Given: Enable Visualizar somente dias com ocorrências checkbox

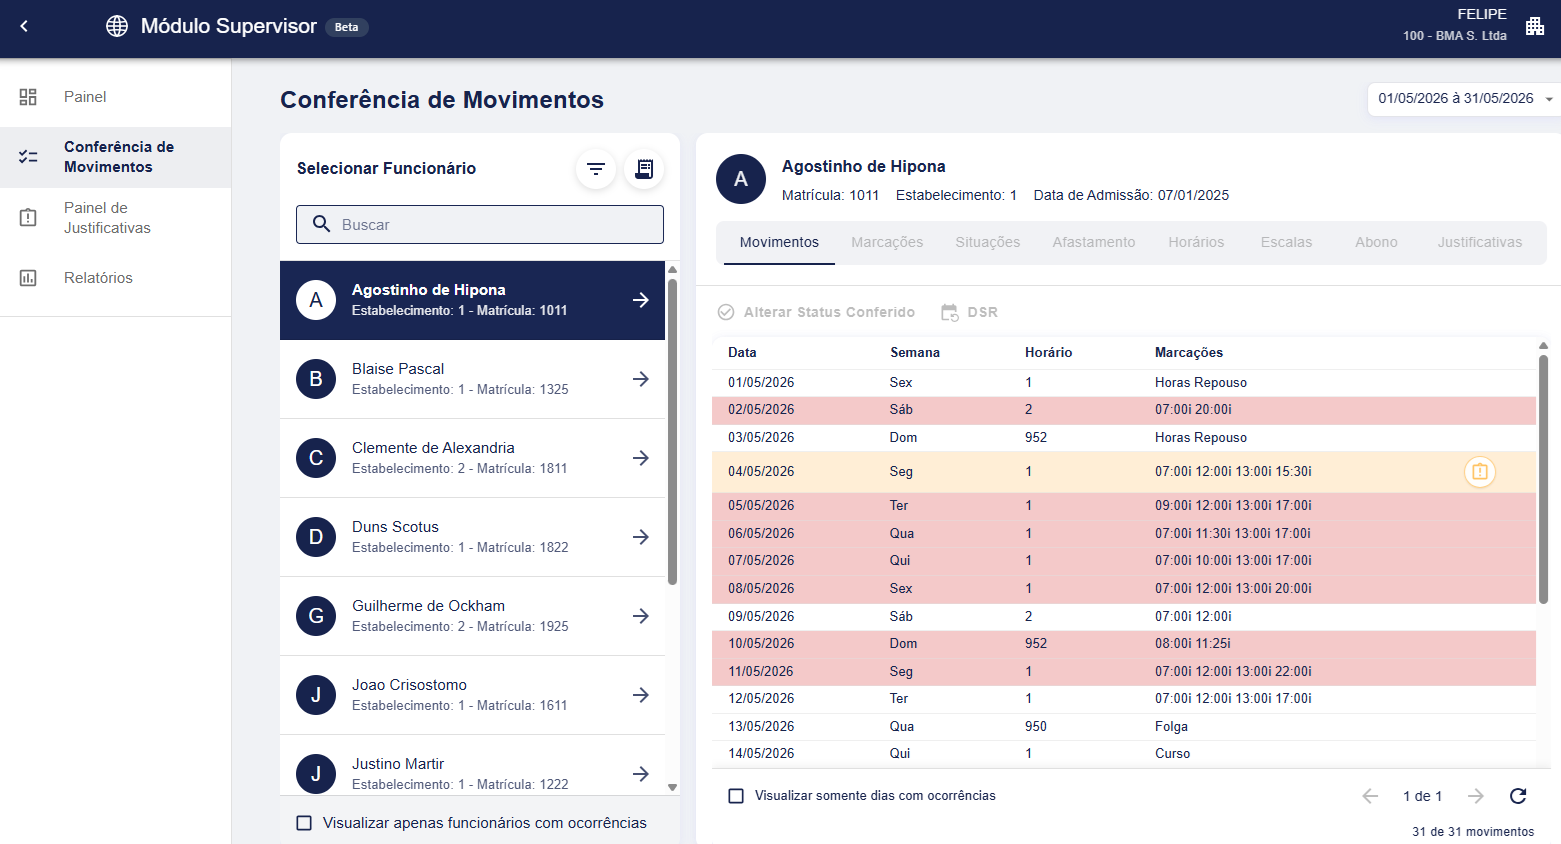Looking at the screenshot, I should (x=736, y=796).
